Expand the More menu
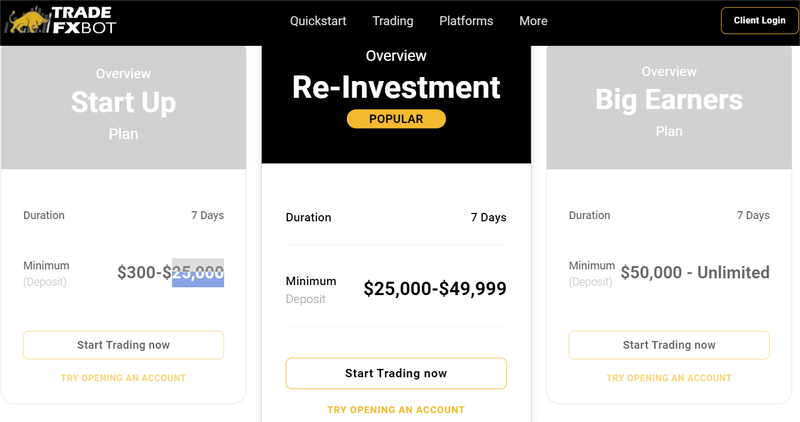Viewport: 800px width, 422px height. pyautogui.click(x=533, y=21)
